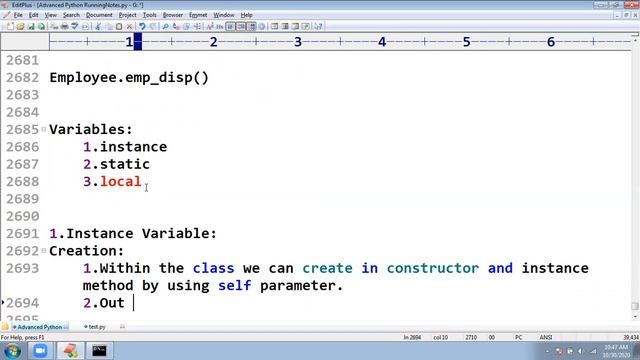This screenshot has width=640, height=360.
Task: Toggle word wrap toolbar button
Action: click(x=230, y=27)
